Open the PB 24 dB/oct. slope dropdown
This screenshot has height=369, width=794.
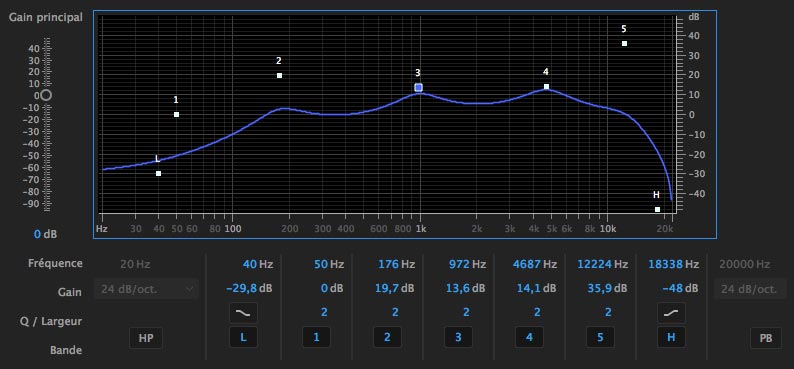pyautogui.click(x=751, y=289)
